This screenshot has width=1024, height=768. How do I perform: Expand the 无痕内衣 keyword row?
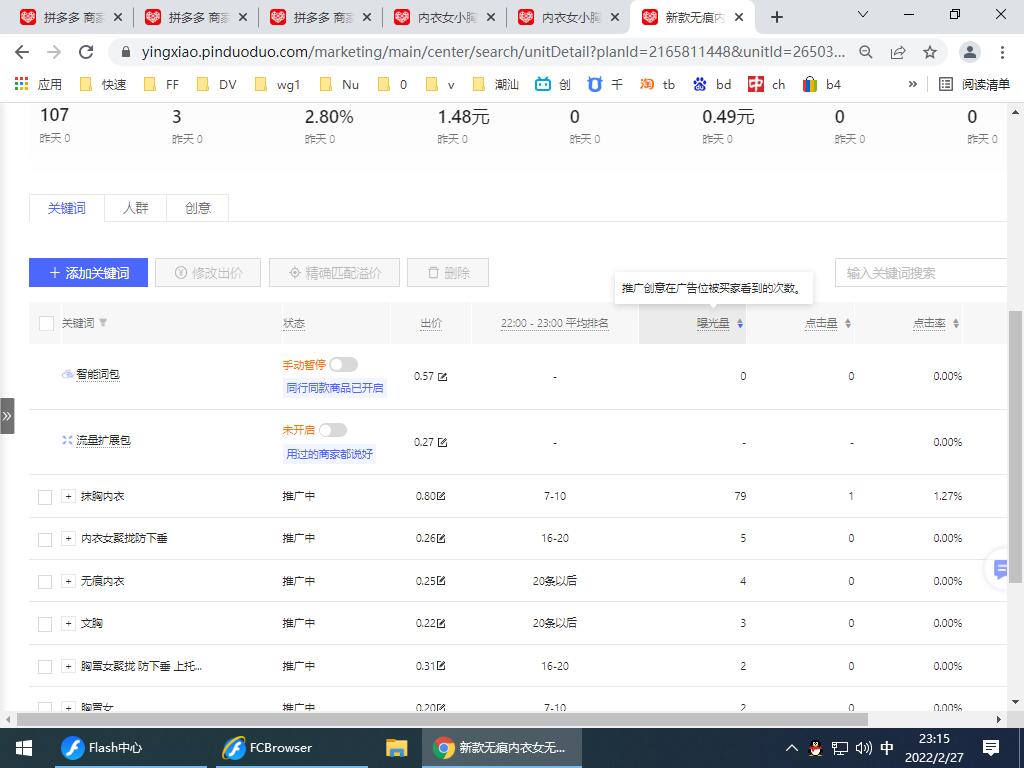69,581
